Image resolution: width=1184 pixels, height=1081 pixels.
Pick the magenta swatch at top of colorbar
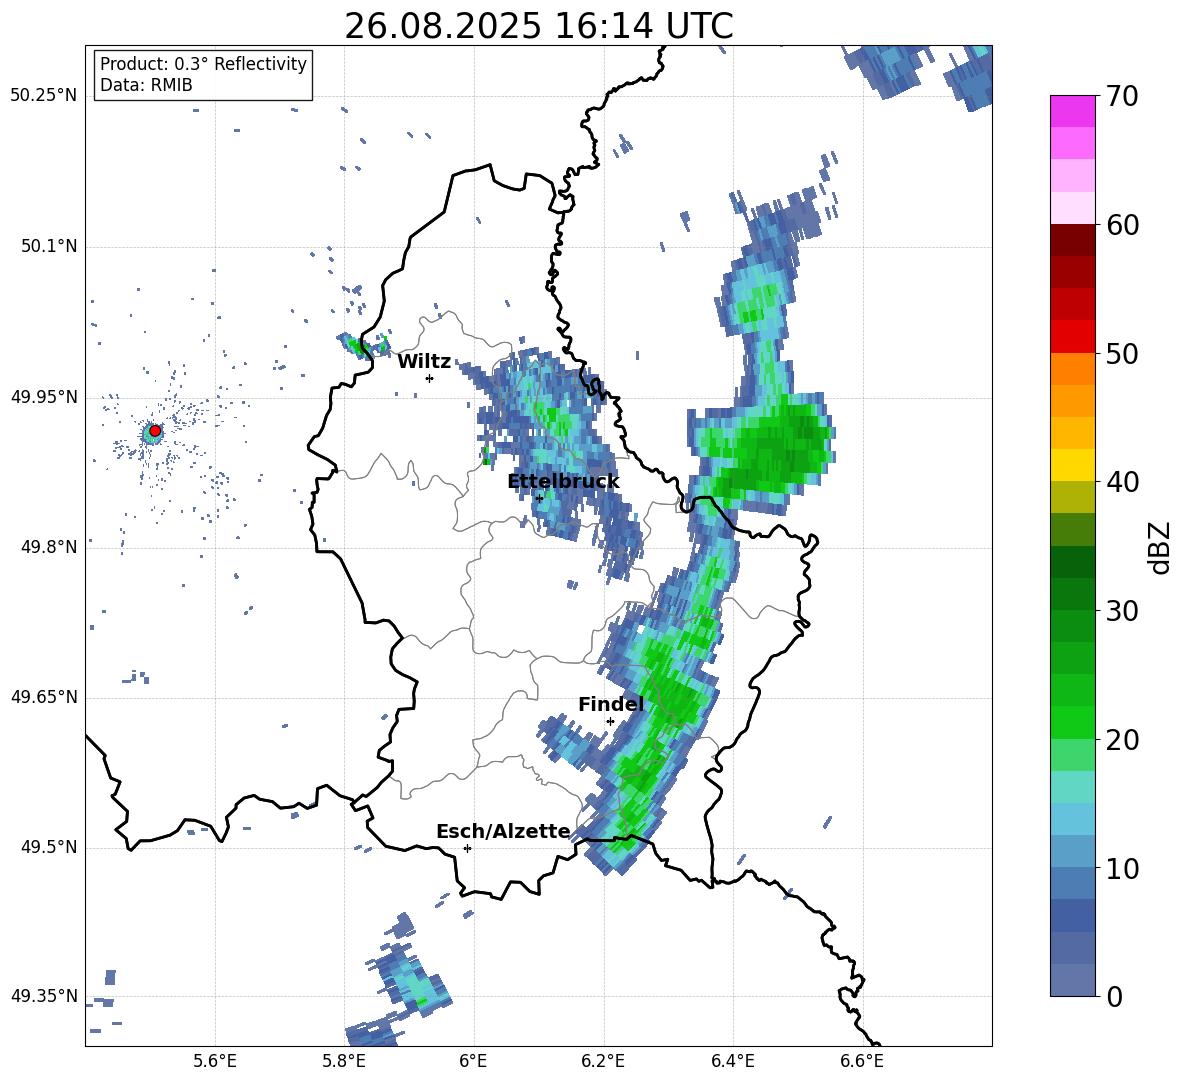tap(1072, 111)
